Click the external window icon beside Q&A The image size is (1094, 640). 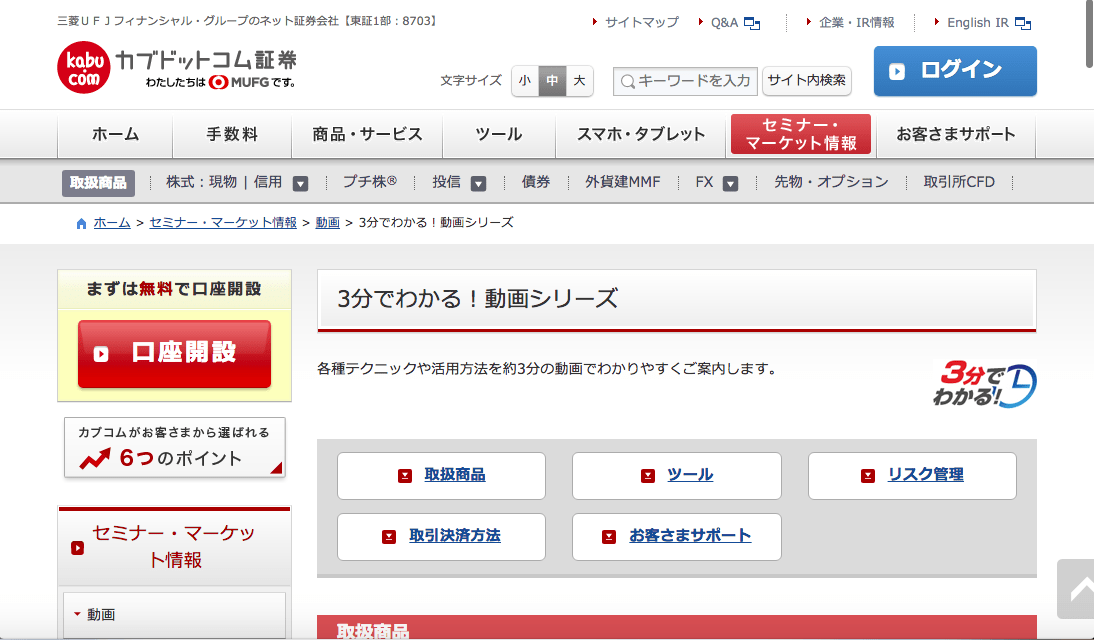click(751, 23)
